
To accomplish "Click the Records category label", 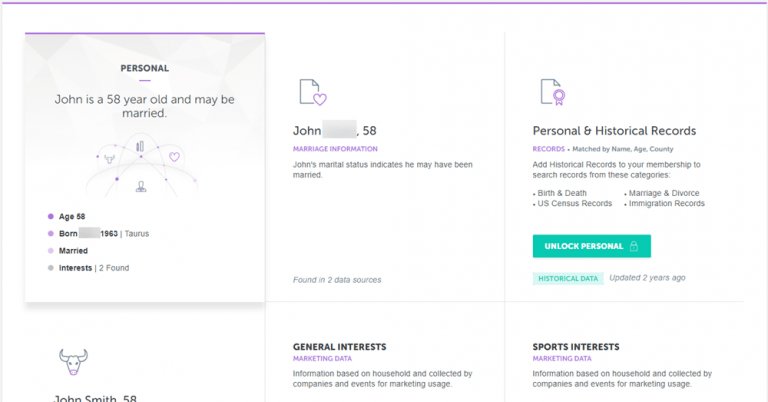I will (x=549, y=149).
